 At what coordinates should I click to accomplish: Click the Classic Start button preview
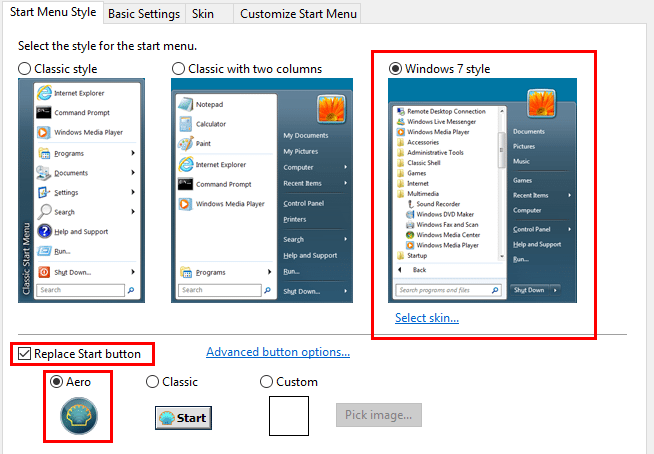pyautogui.click(x=184, y=418)
